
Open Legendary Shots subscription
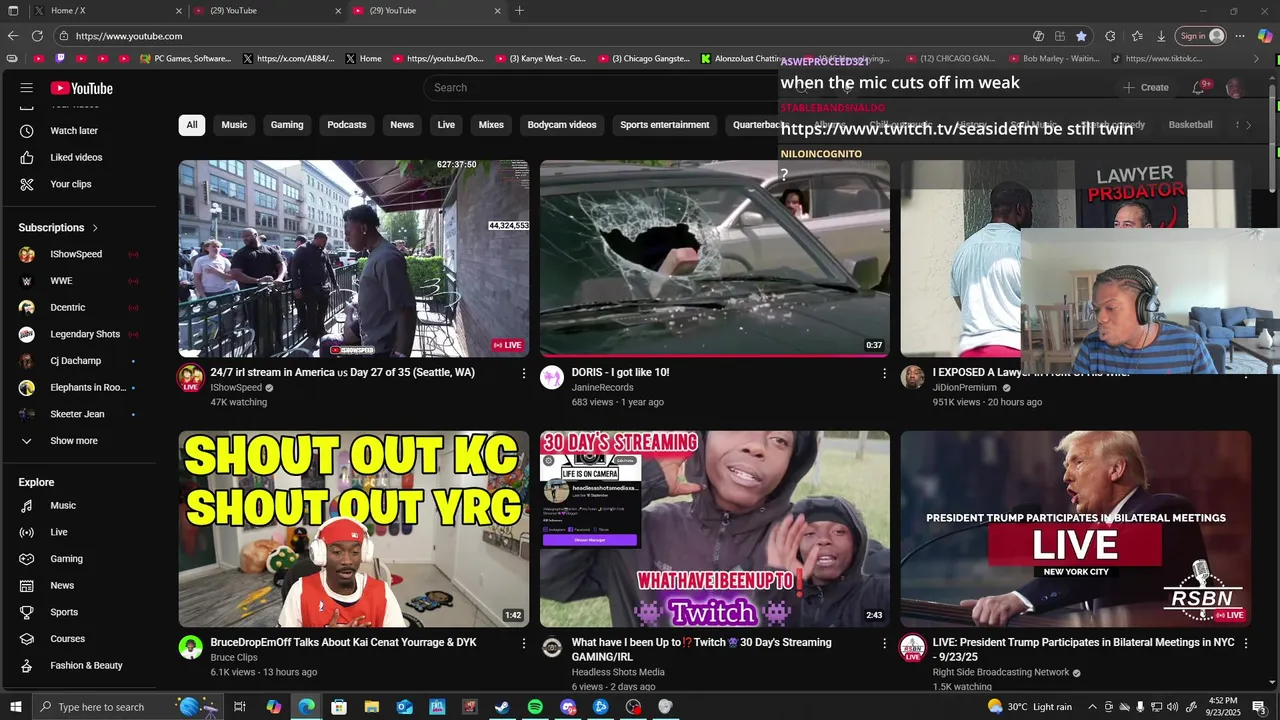[x=85, y=334]
